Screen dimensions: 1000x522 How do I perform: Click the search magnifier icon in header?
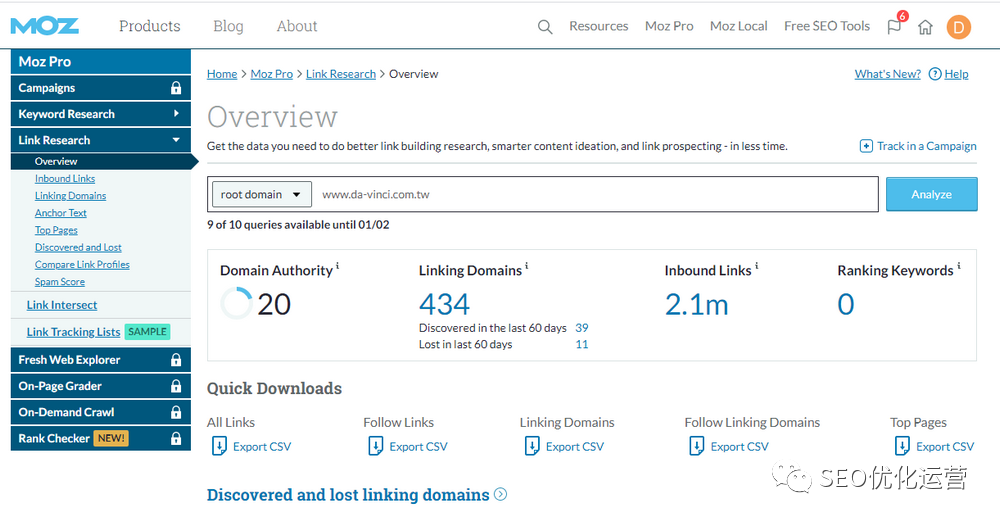tap(545, 27)
